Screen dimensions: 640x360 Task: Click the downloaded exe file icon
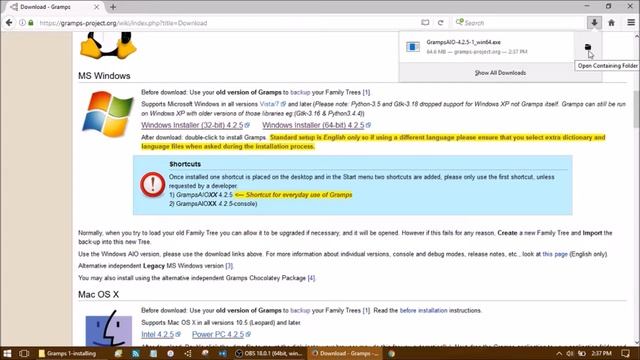(x=413, y=47)
